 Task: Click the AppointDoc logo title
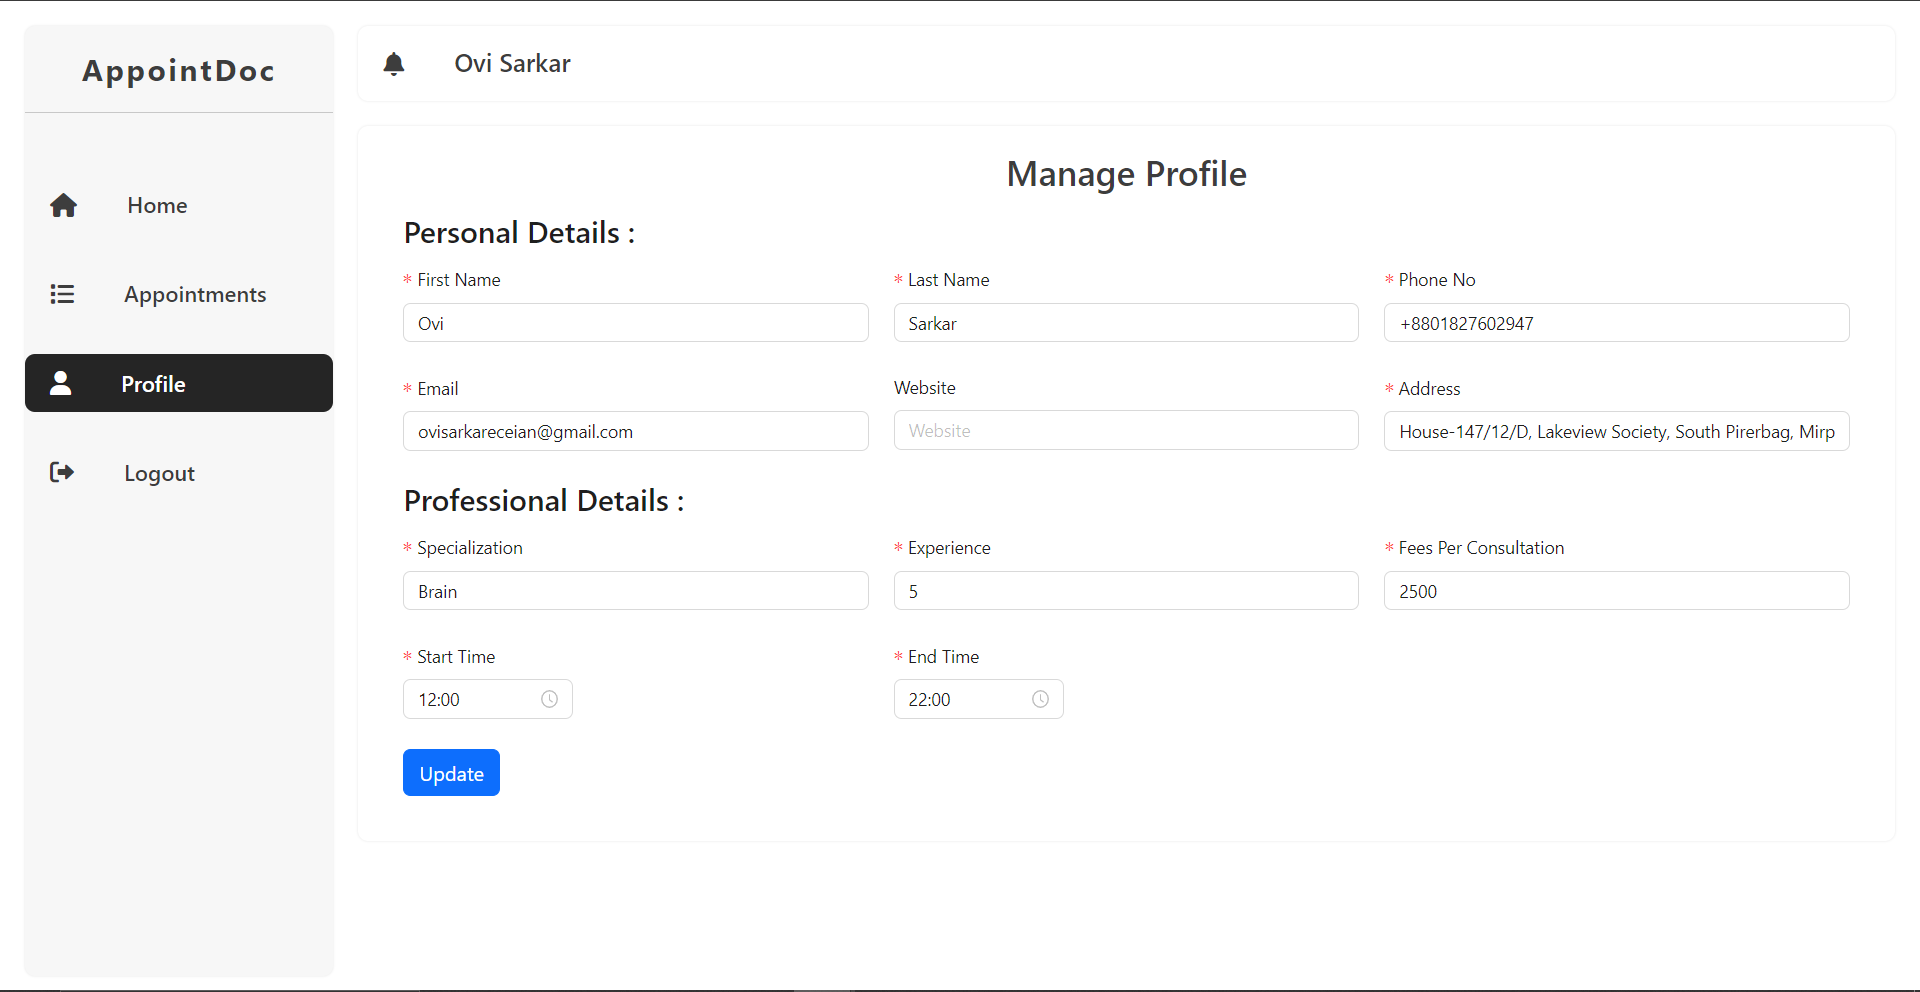click(x=179, y=70)
